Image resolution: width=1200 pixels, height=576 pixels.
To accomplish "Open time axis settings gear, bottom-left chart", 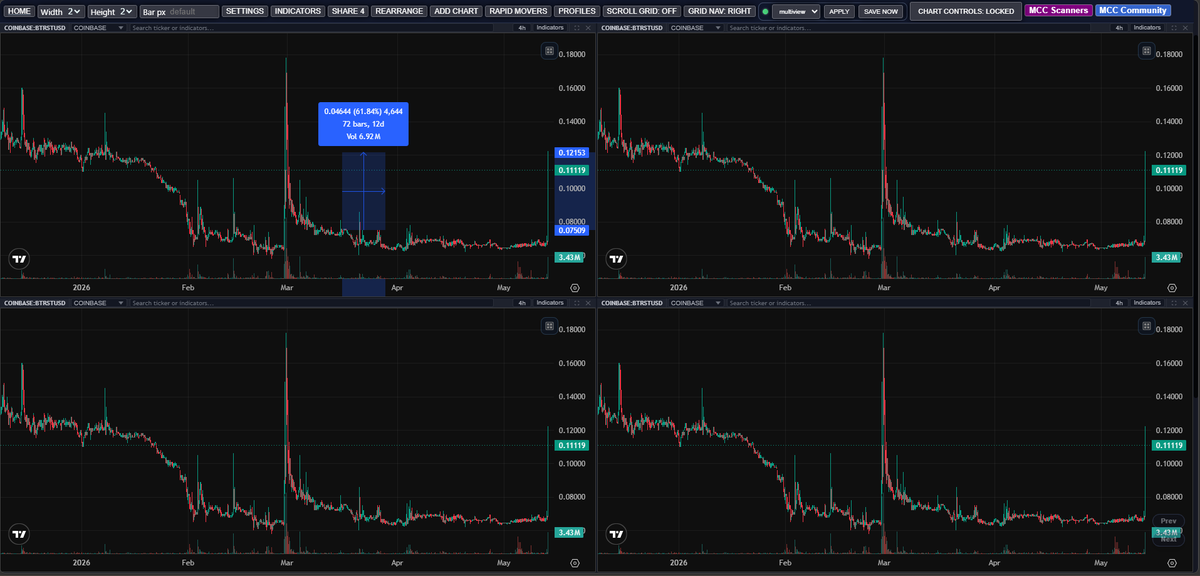I will (574, 563).
